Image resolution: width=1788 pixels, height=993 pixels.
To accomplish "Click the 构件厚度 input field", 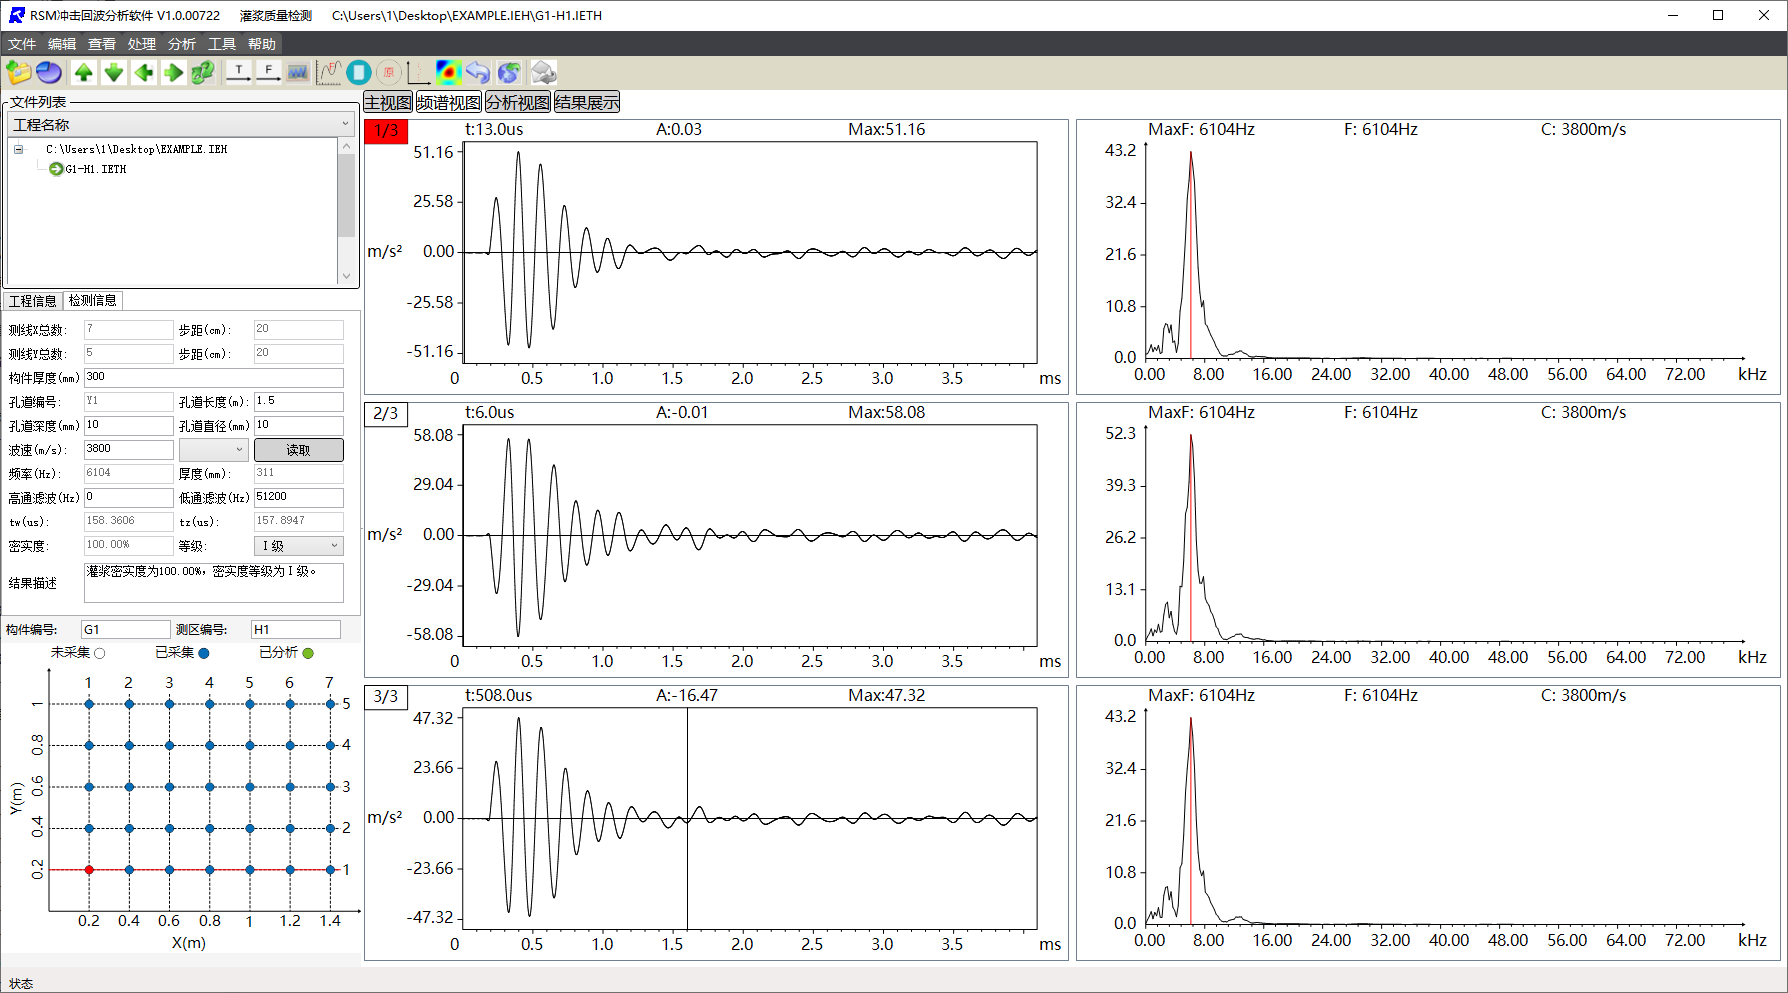I will pos(214,377).
